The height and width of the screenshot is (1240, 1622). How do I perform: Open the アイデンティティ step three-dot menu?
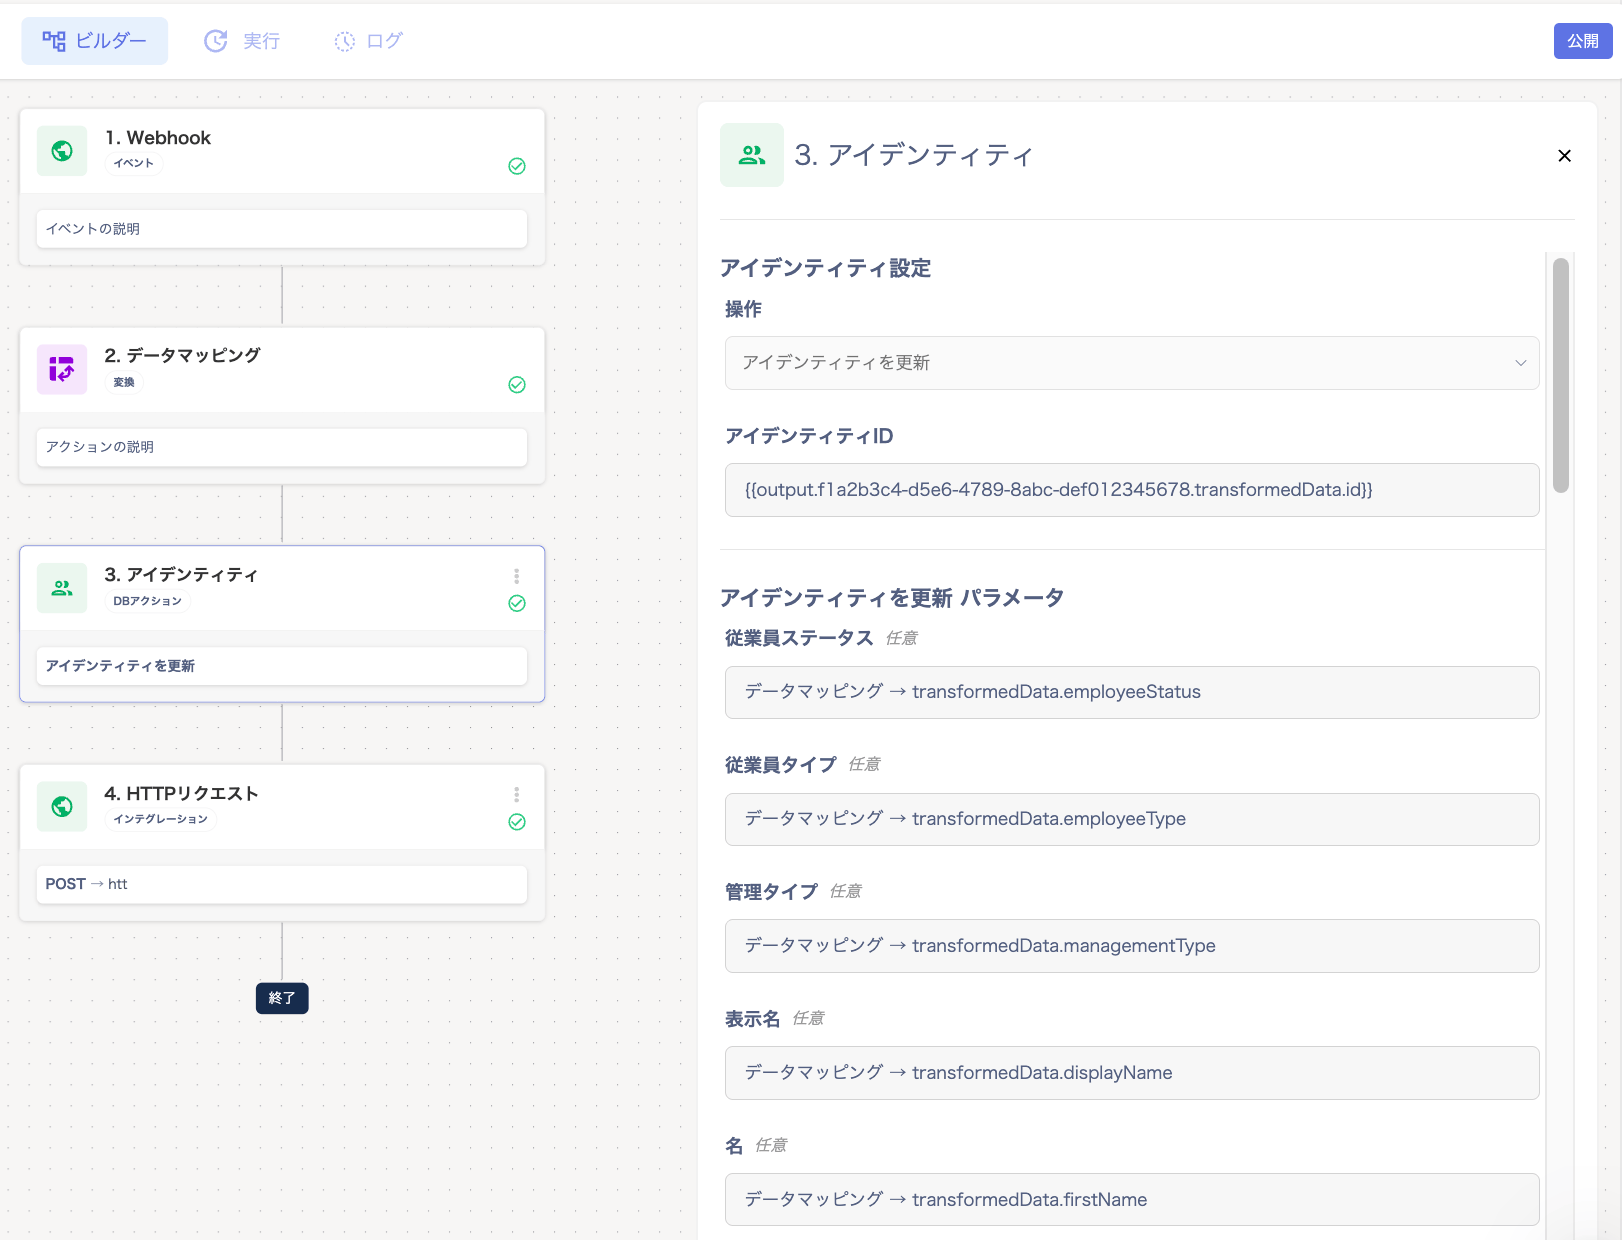pyautogui.click(x=517, y=576)
